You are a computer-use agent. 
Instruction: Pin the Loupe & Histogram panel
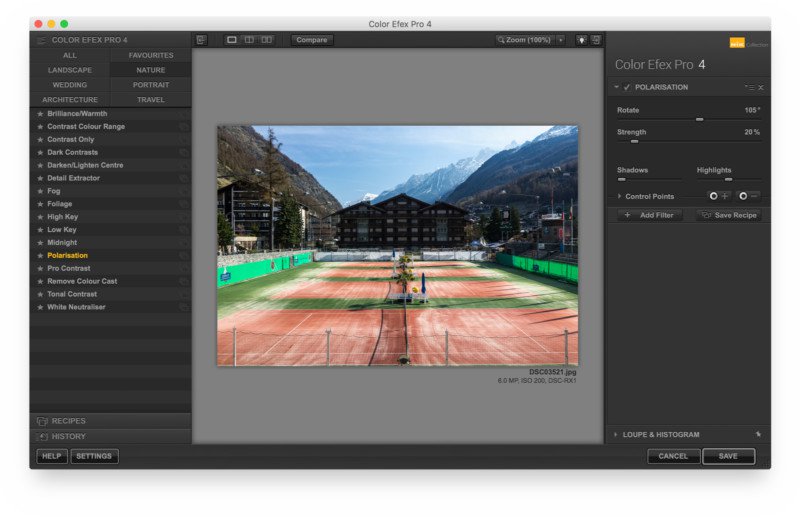click(x=758, y=434)
